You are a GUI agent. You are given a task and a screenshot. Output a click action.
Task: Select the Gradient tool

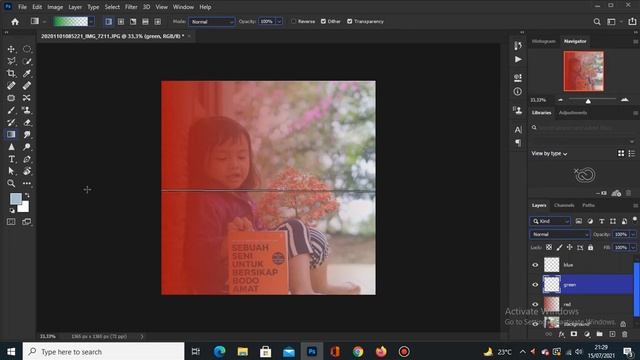tap(11, 134)
